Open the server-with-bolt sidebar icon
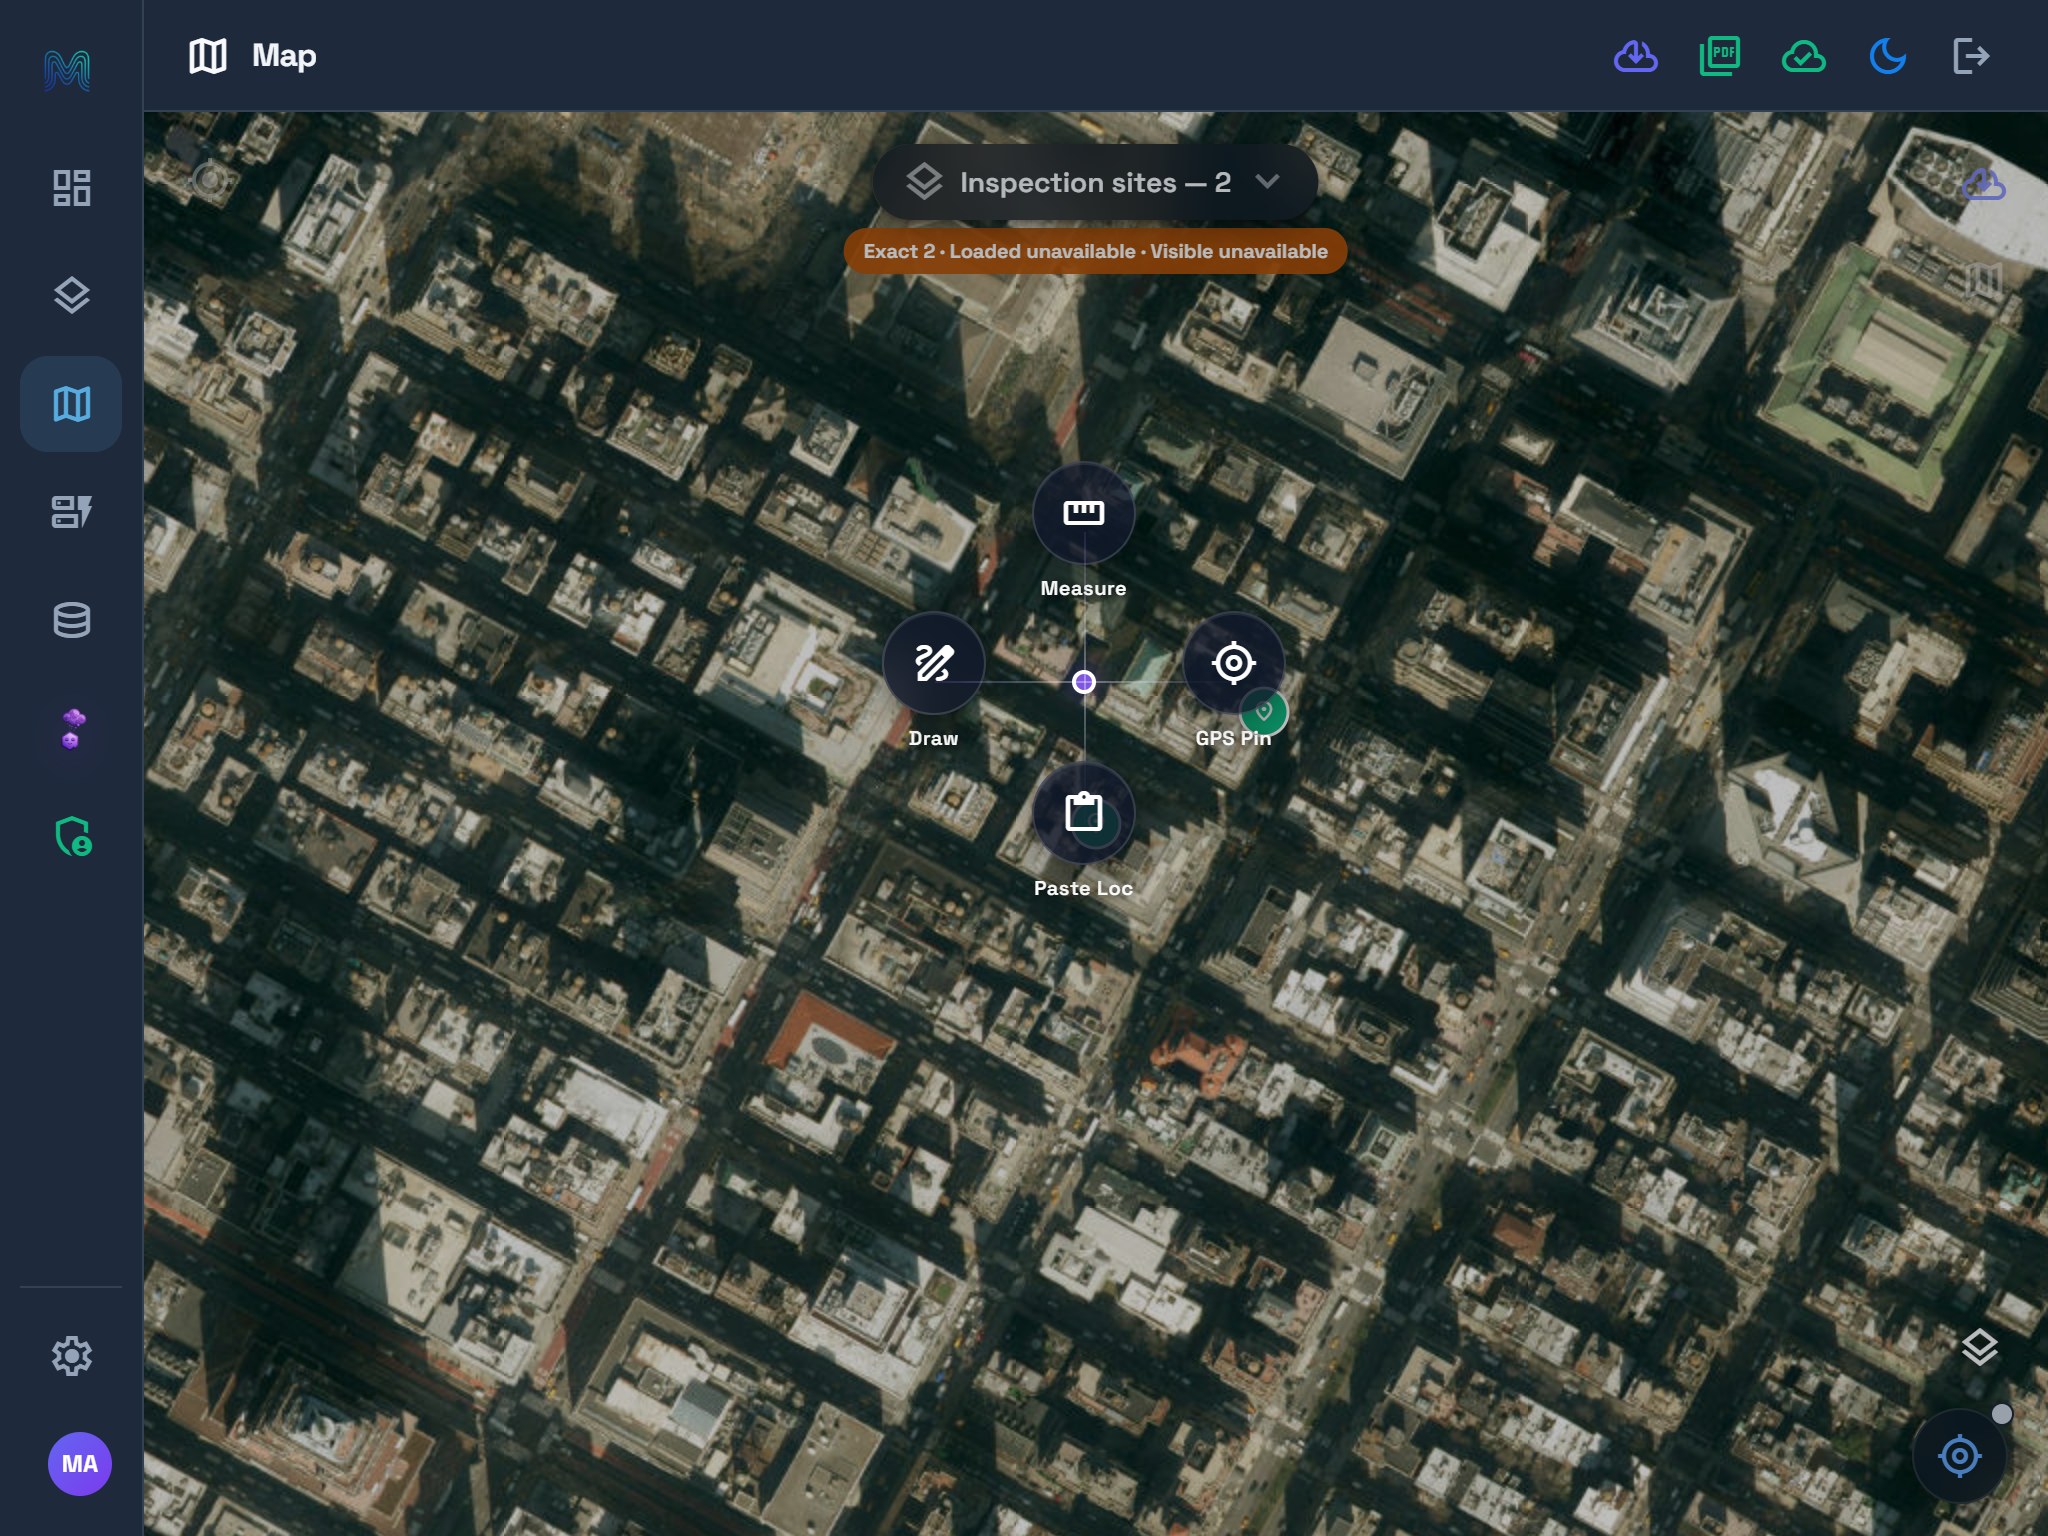This screenshot has height=1536, width=2048. point(71,512)
